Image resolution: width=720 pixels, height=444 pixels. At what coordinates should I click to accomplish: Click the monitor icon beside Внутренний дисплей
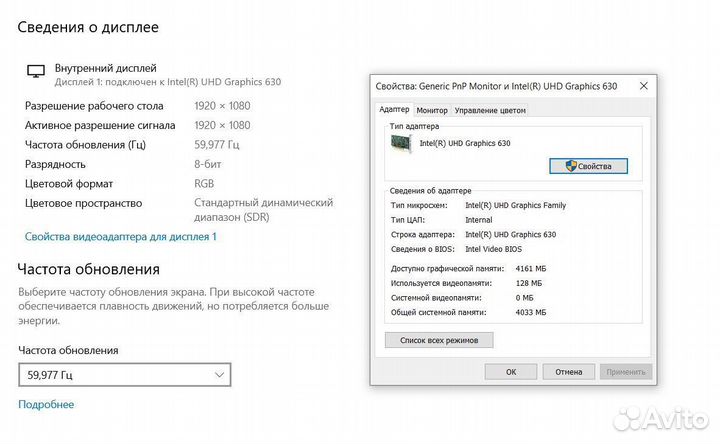coord(36,71)
